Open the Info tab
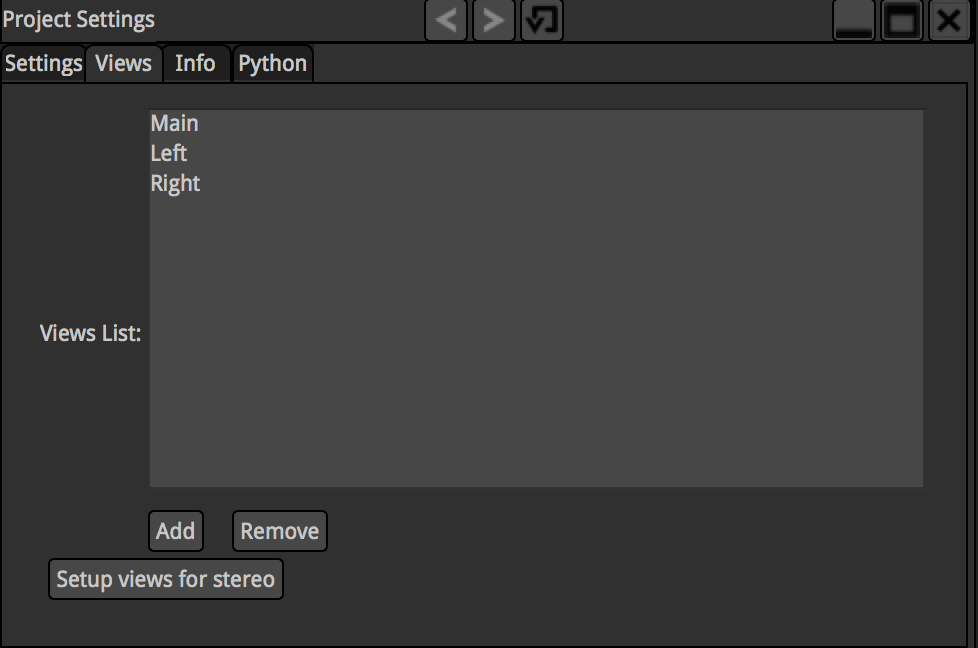978x648 pixels. (195, 64)
